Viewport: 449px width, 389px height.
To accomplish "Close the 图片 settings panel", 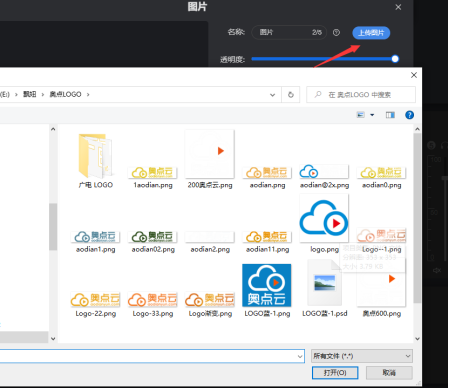I will tap(398, 7).
